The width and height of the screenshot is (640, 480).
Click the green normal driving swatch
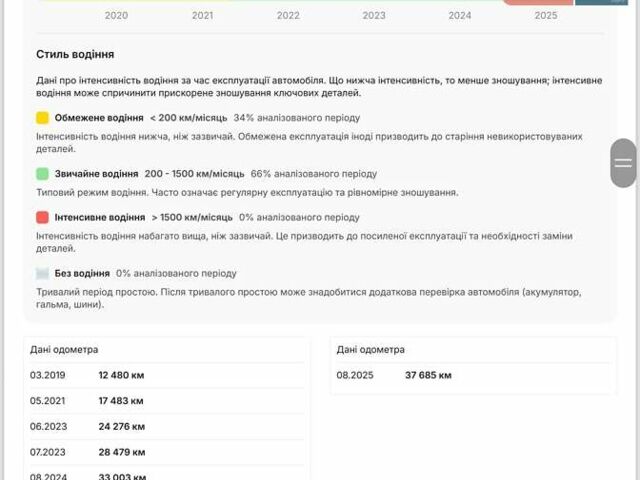click(42, 173)
